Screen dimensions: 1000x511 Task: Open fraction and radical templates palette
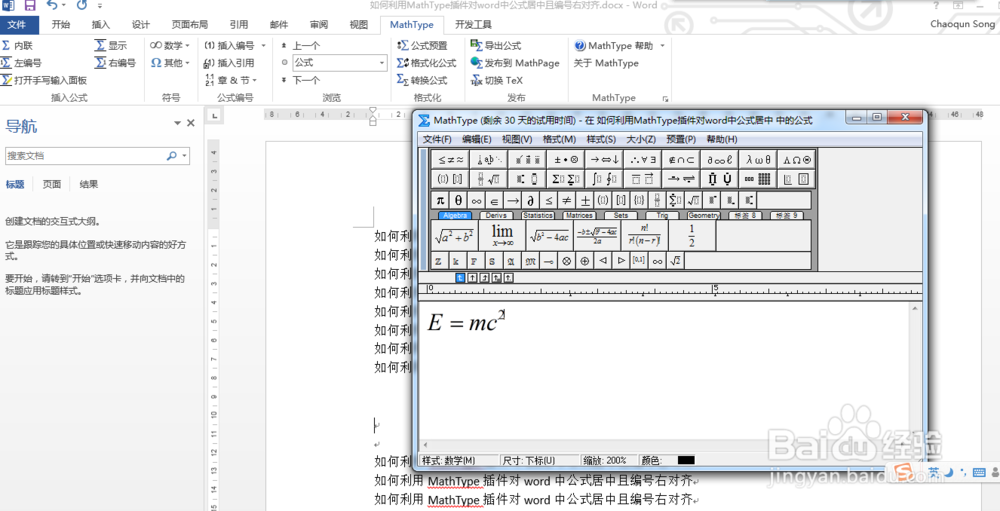coord(489,179)
